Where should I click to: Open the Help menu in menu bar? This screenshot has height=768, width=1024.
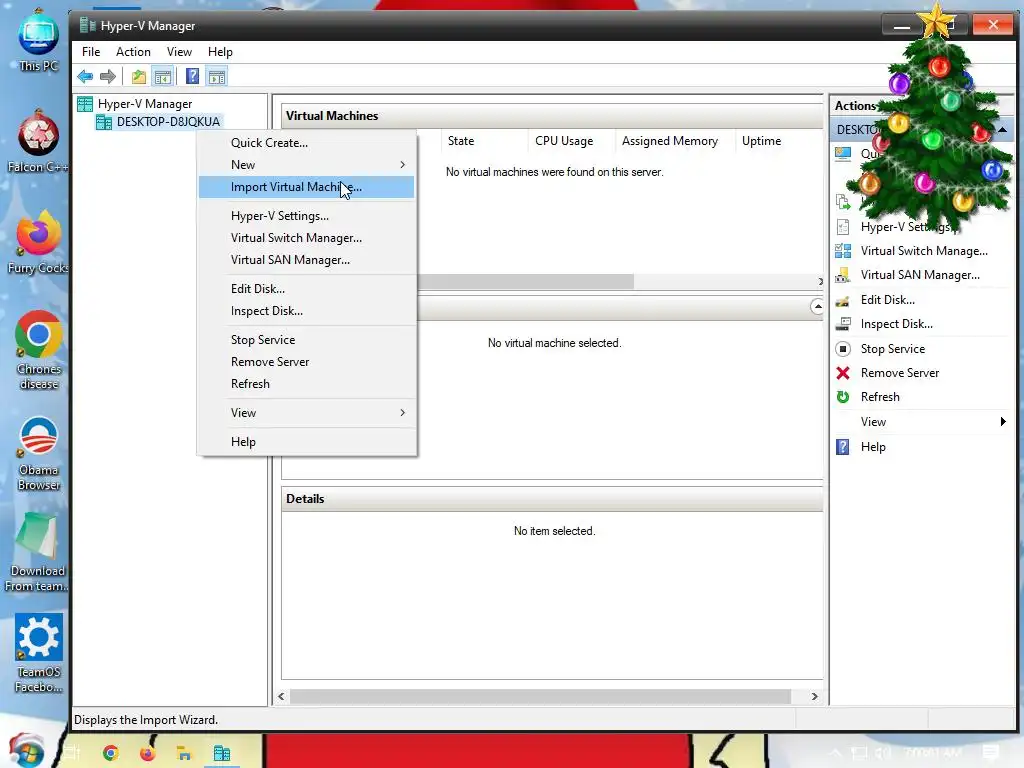pos(220,52)
